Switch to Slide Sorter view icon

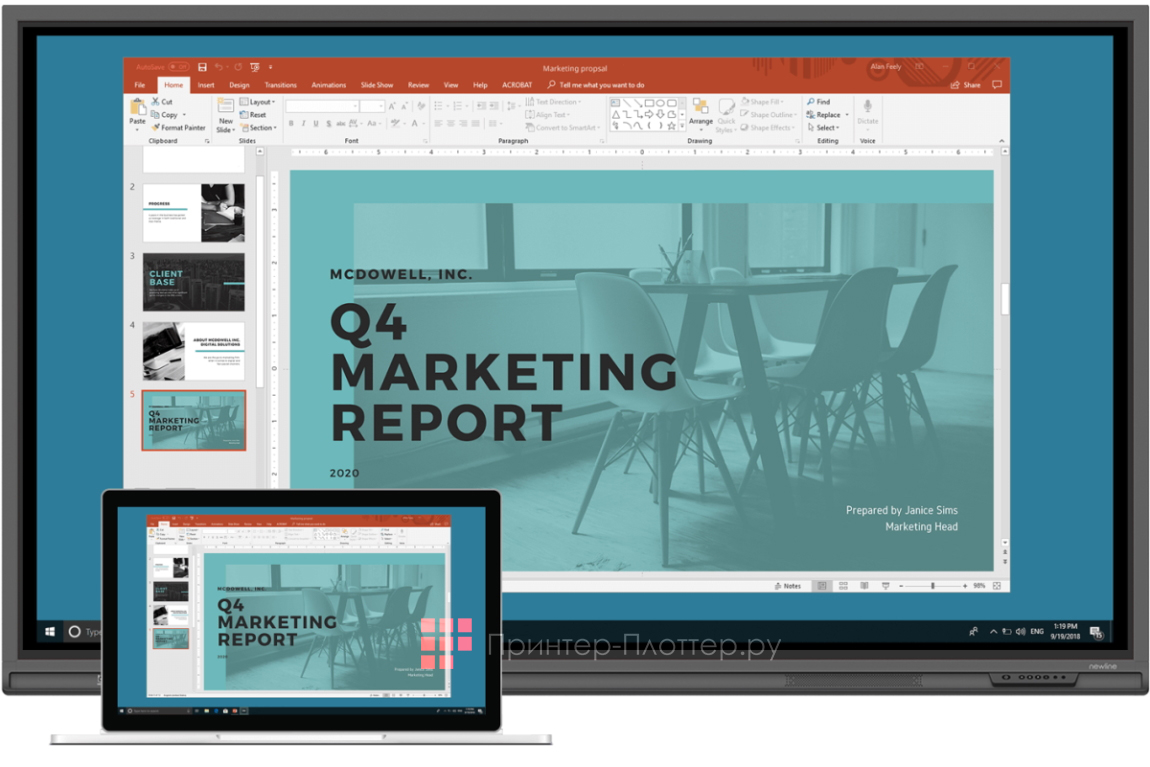[843, 586]
